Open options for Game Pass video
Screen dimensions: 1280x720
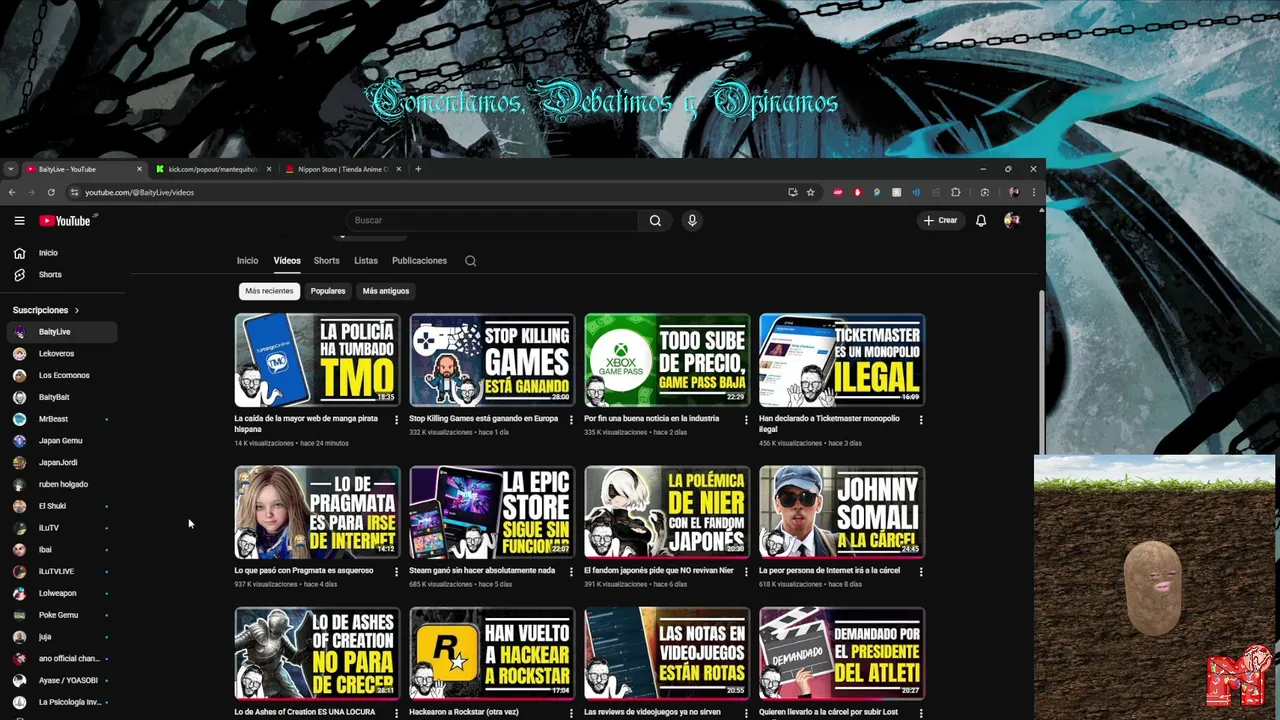click(x=746, y=420)
